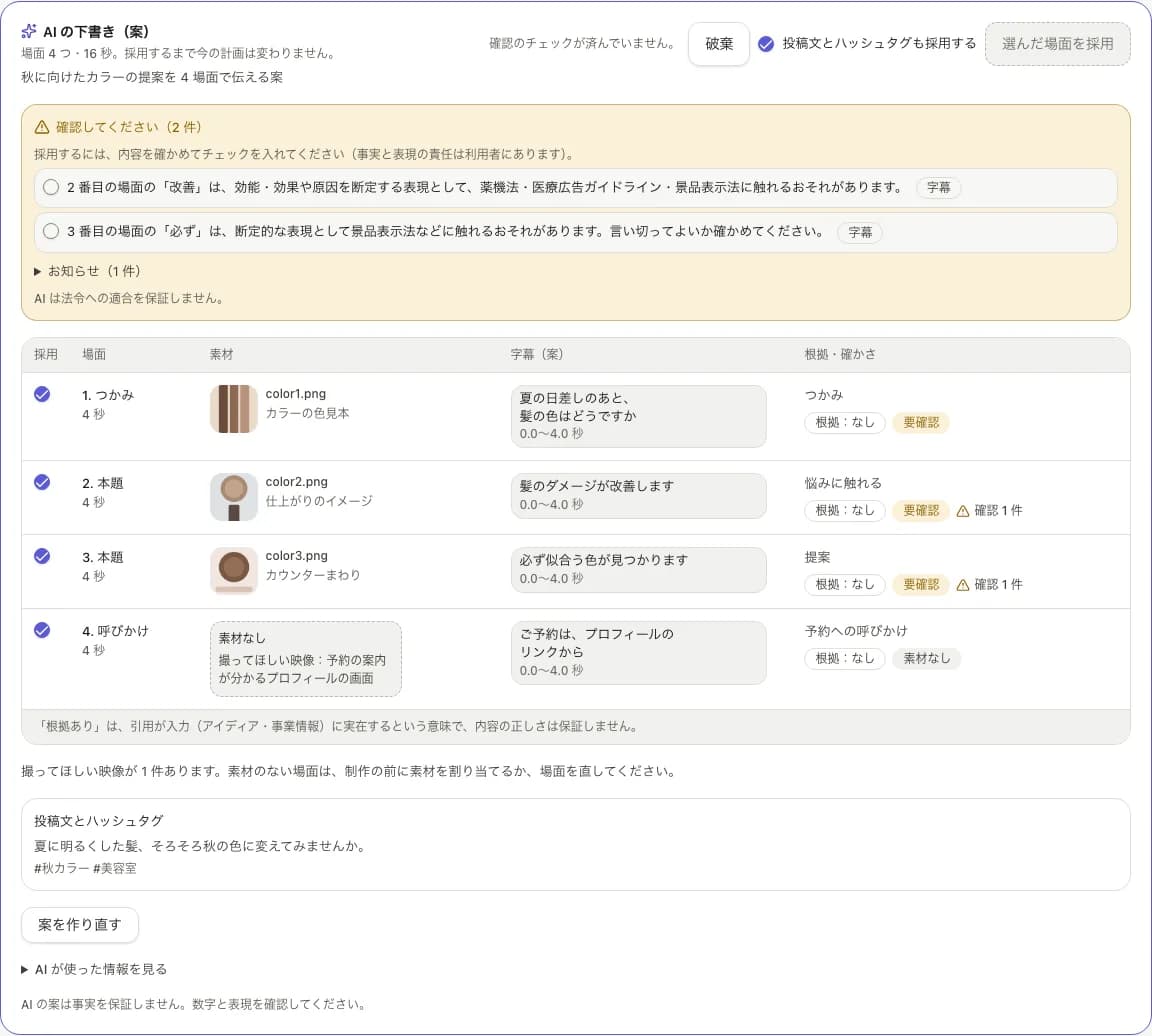1152x1036 pixels.
Task: Click 案を作り直す button
Action: pos(79,925)
